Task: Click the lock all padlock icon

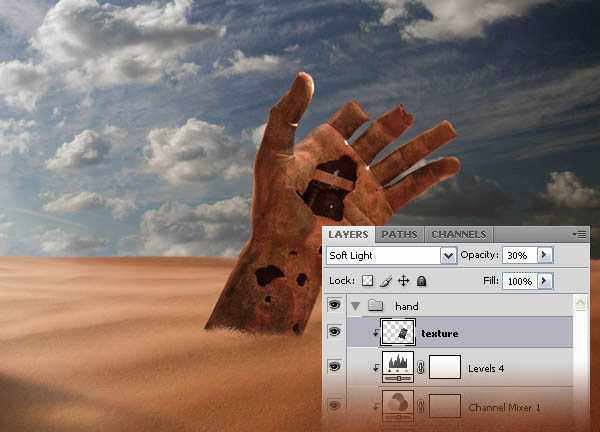Action: click(421, 281)
